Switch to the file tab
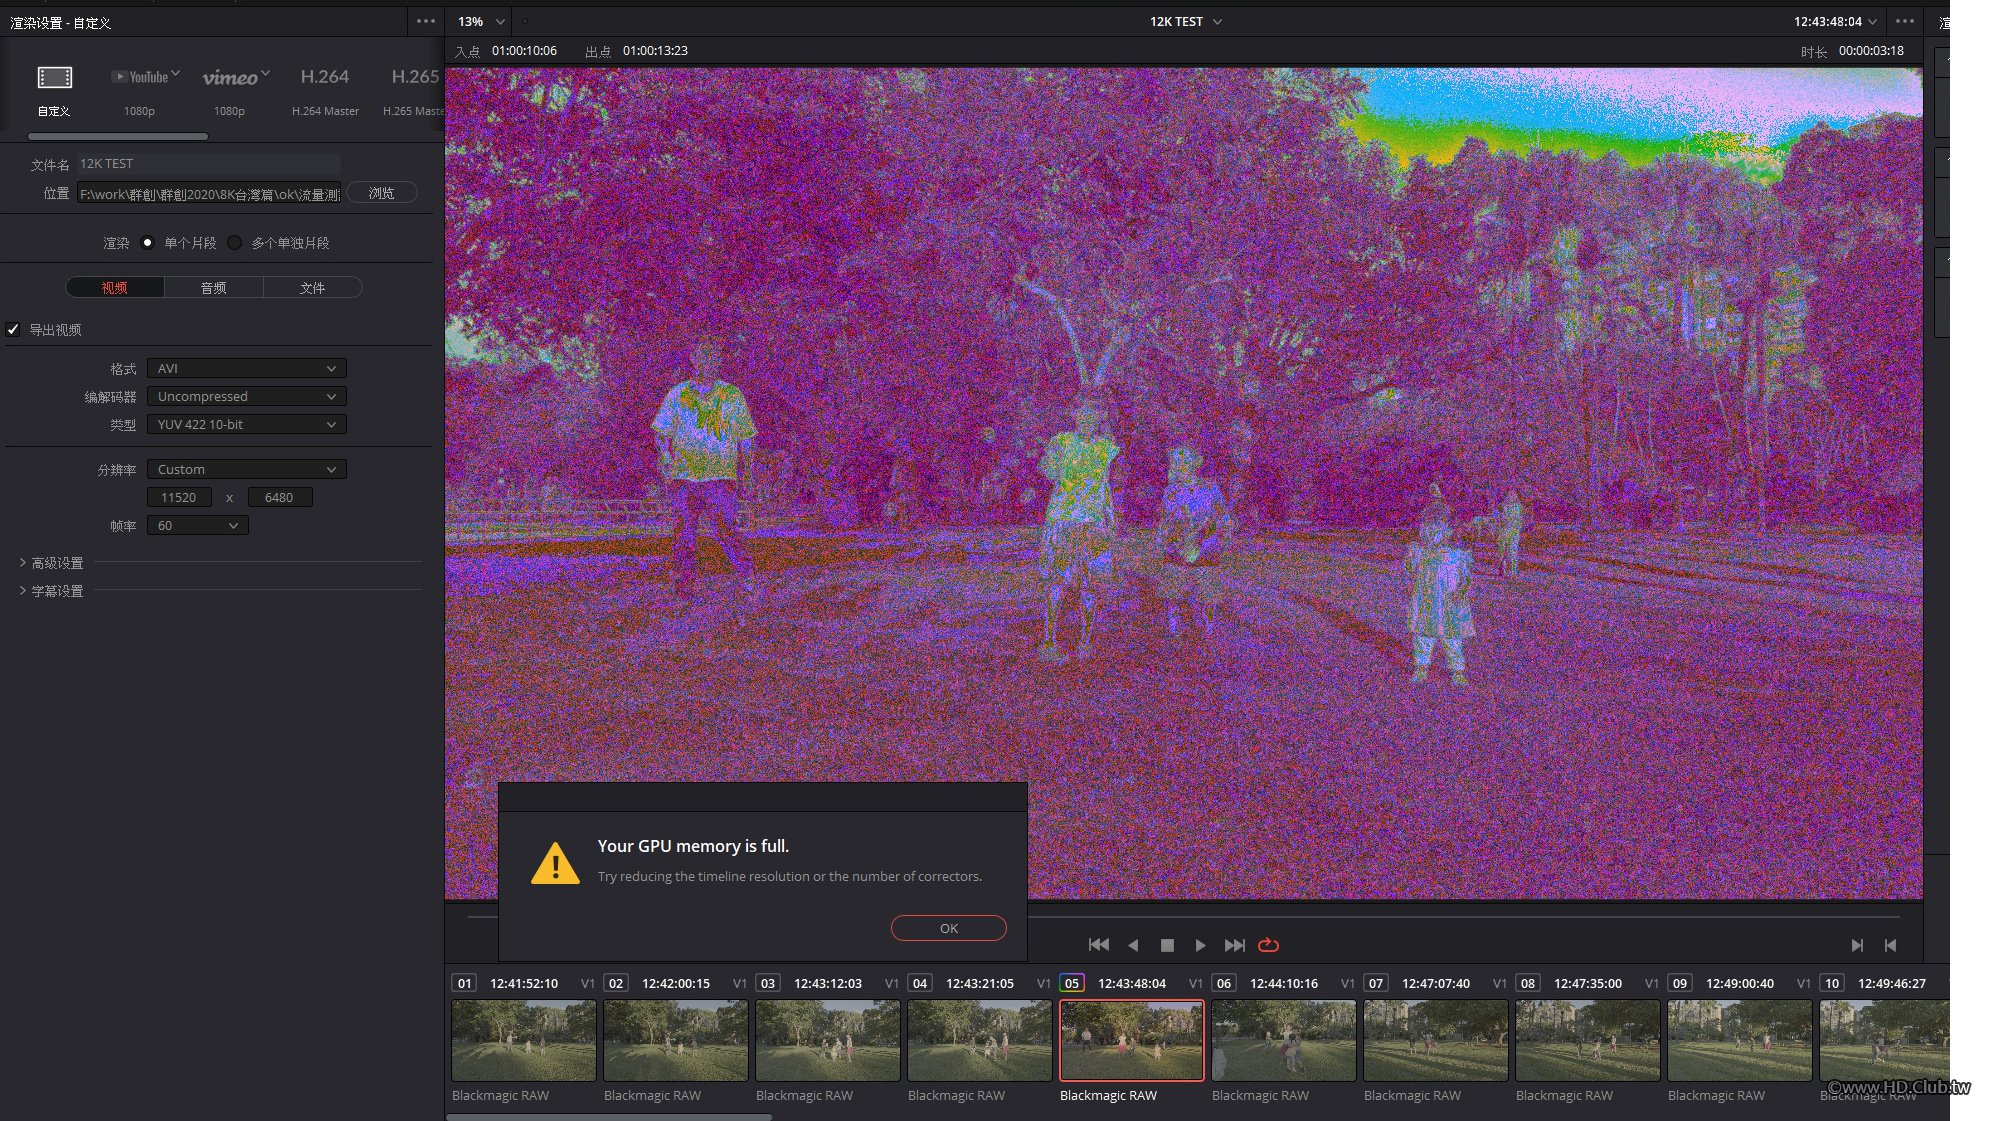 coord(312,288)
